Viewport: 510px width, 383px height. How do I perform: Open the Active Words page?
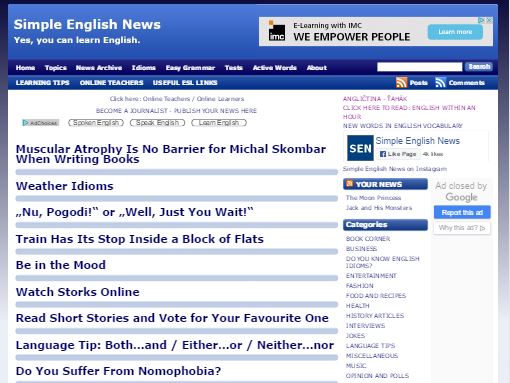pyautogui.click(x=275, y=68)
